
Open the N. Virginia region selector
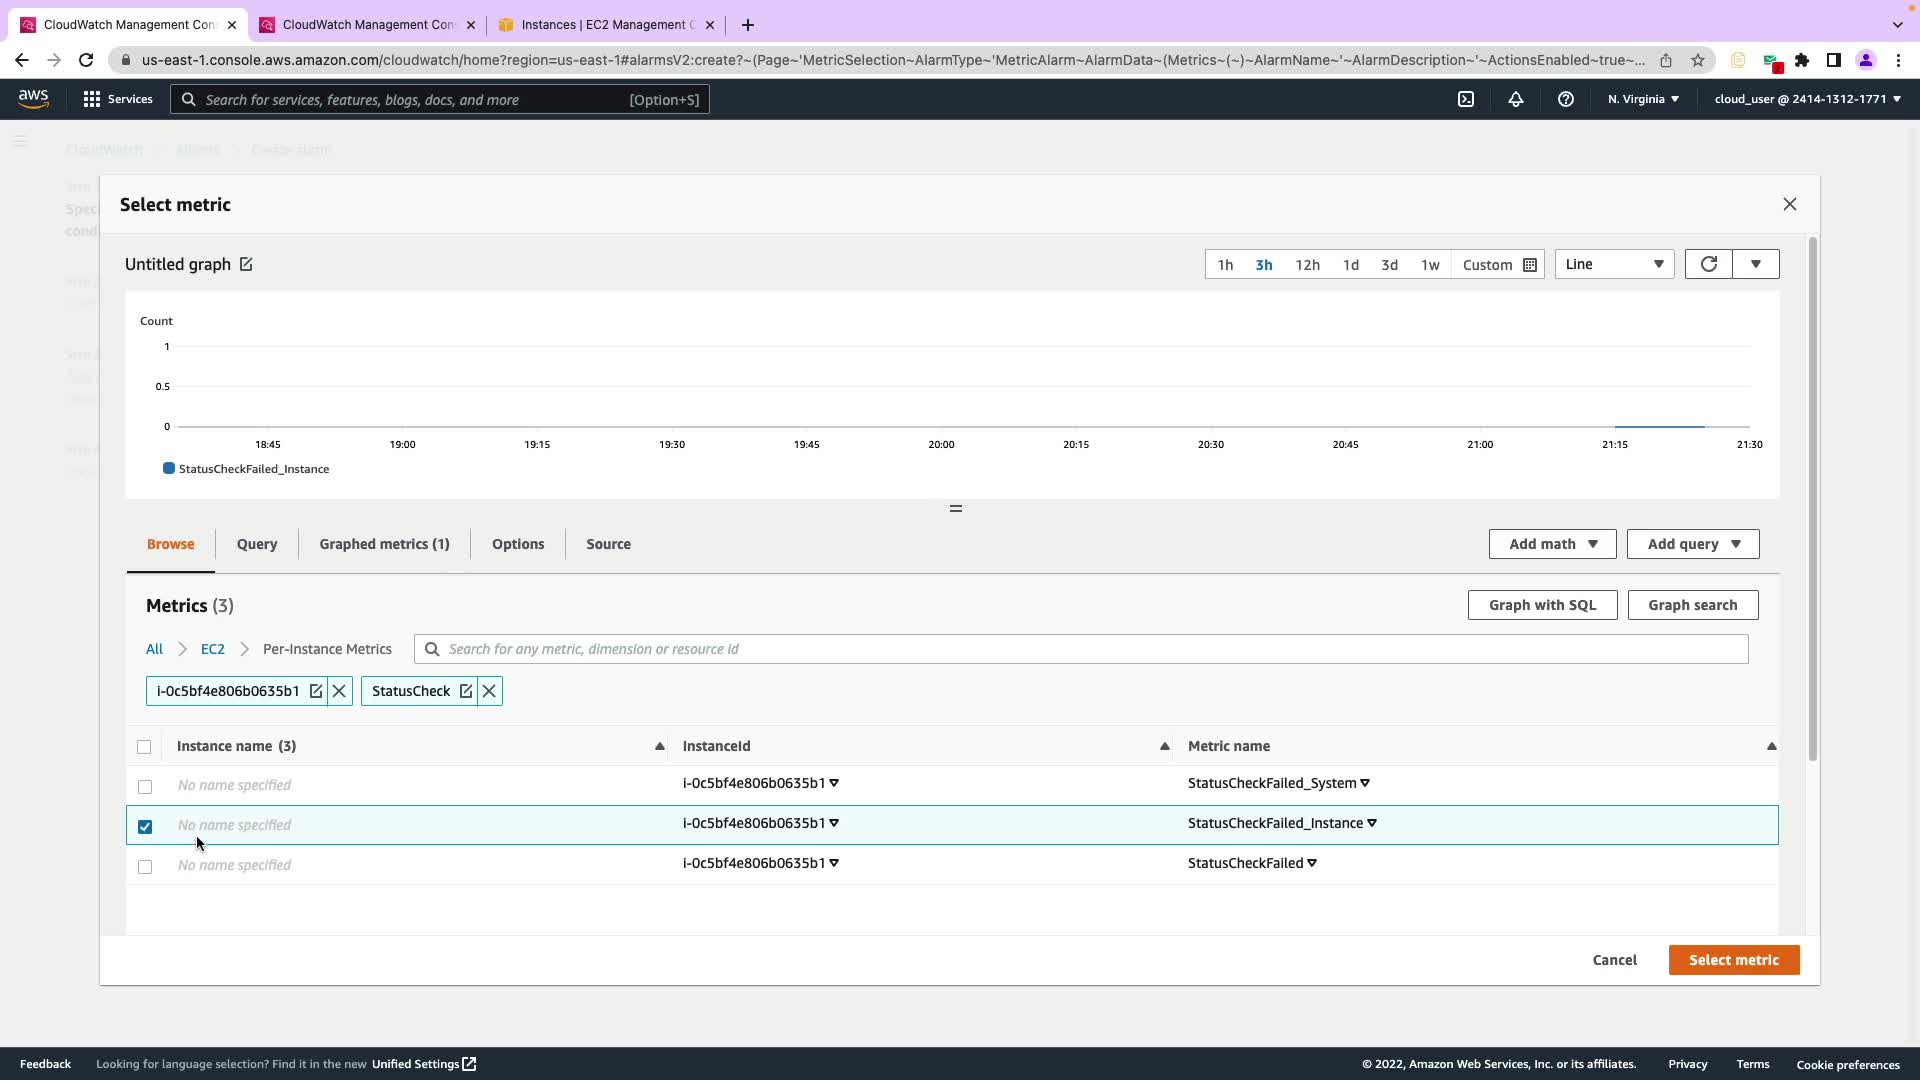click(x=1643, y=99)
